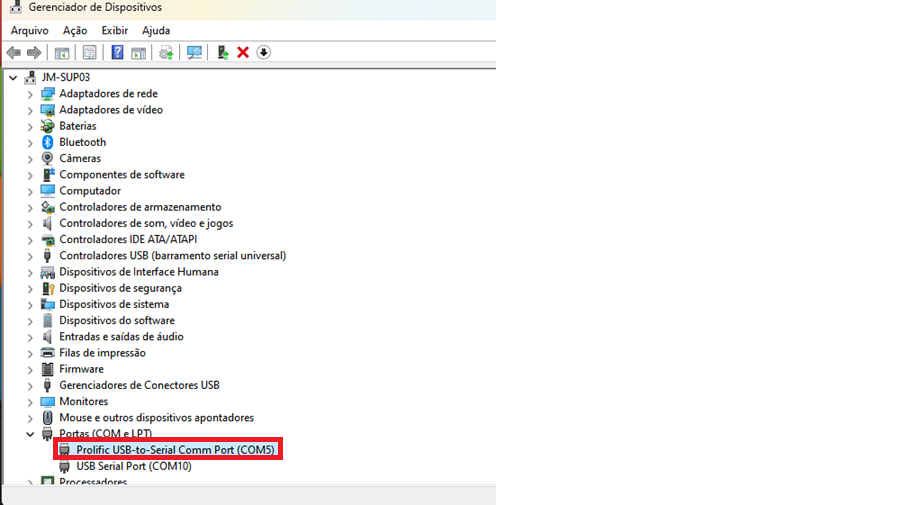Select USB Serial Port (COM10) entry
This screenshot has height=505, width=920.
point(134,466)
